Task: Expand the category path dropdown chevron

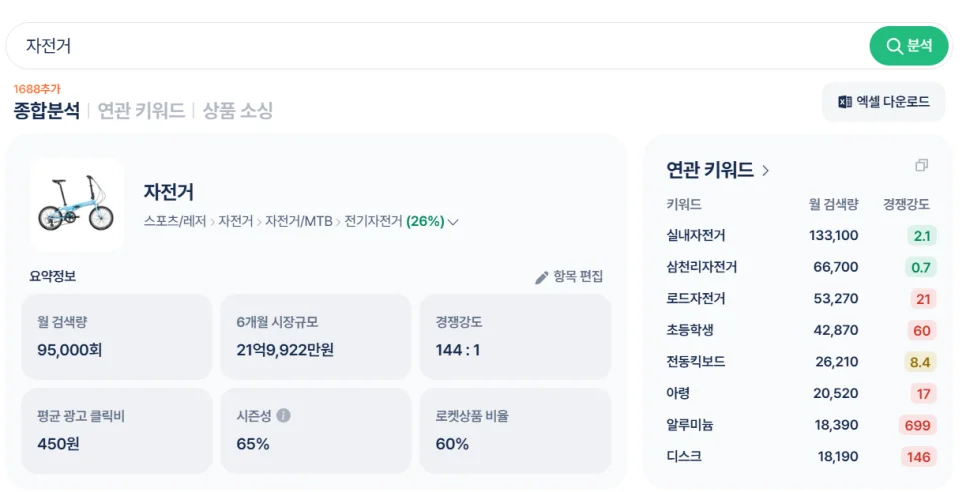Action: coord(453,222)
